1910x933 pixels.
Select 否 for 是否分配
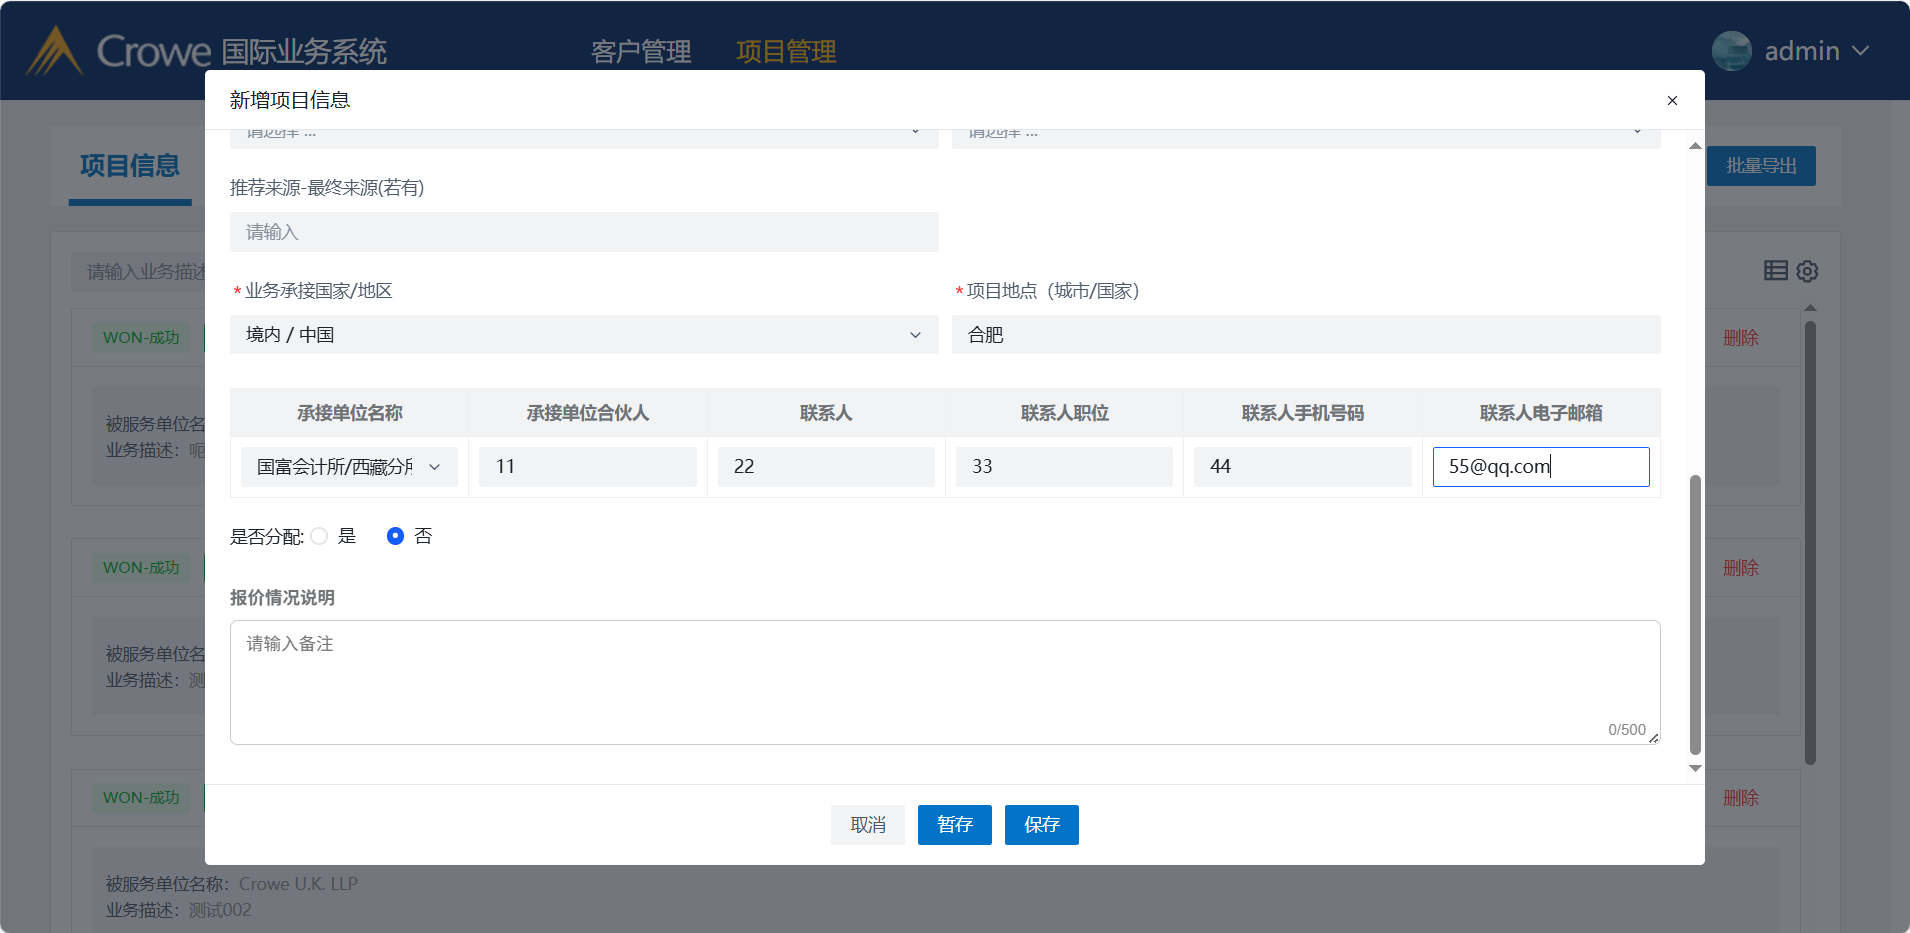[x=395, y=536]
